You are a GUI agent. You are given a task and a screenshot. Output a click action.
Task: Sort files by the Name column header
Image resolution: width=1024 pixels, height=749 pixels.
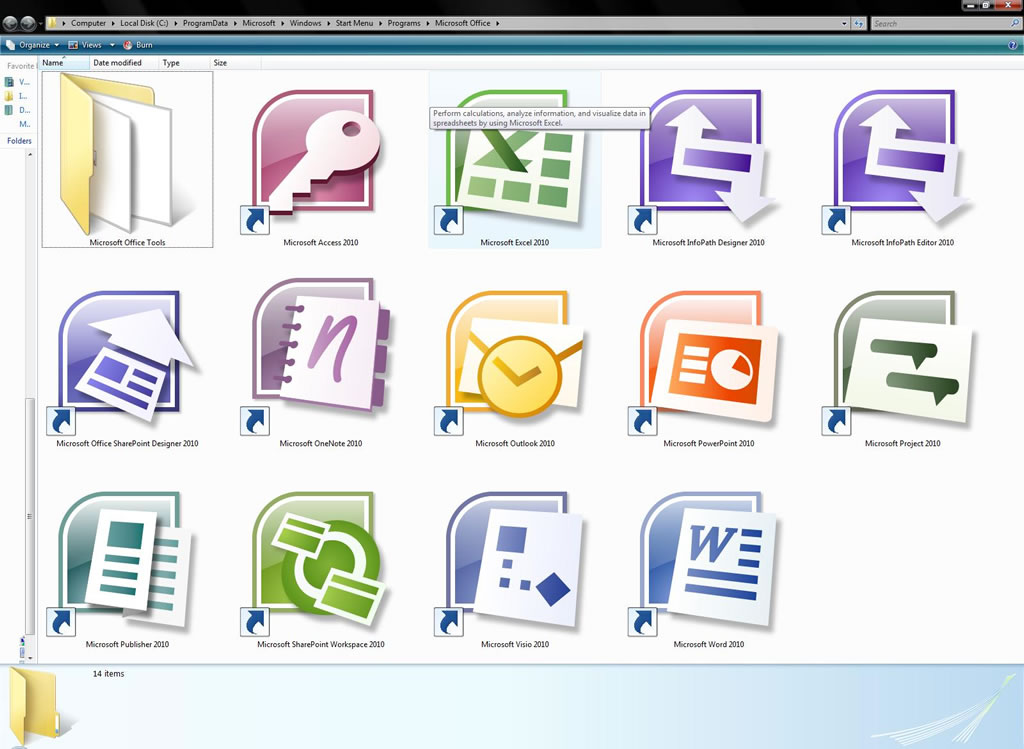click(x=64, y=63)
